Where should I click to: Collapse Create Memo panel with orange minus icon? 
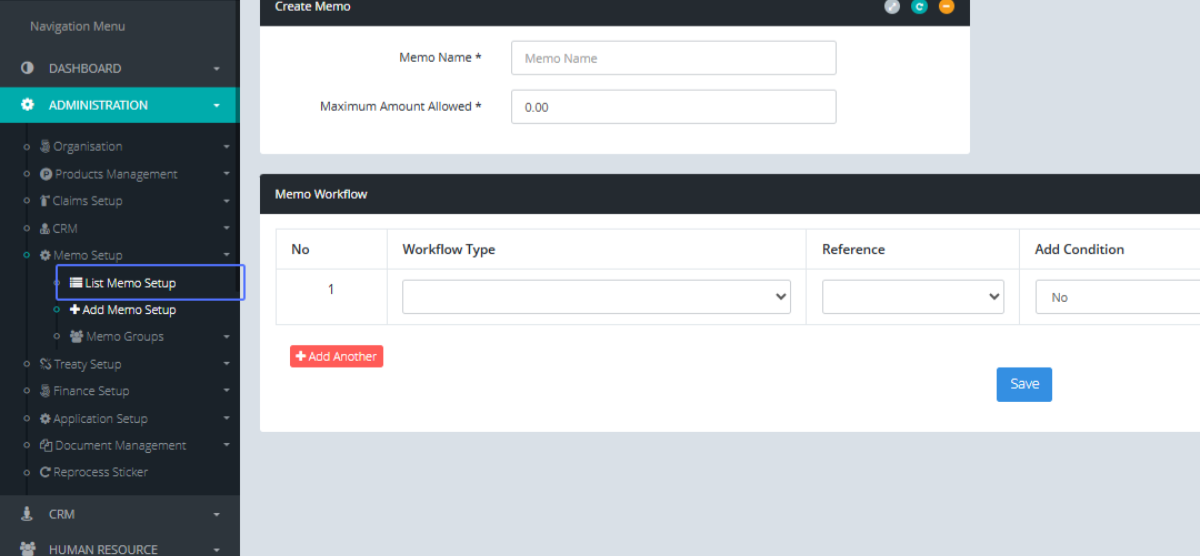946,7
